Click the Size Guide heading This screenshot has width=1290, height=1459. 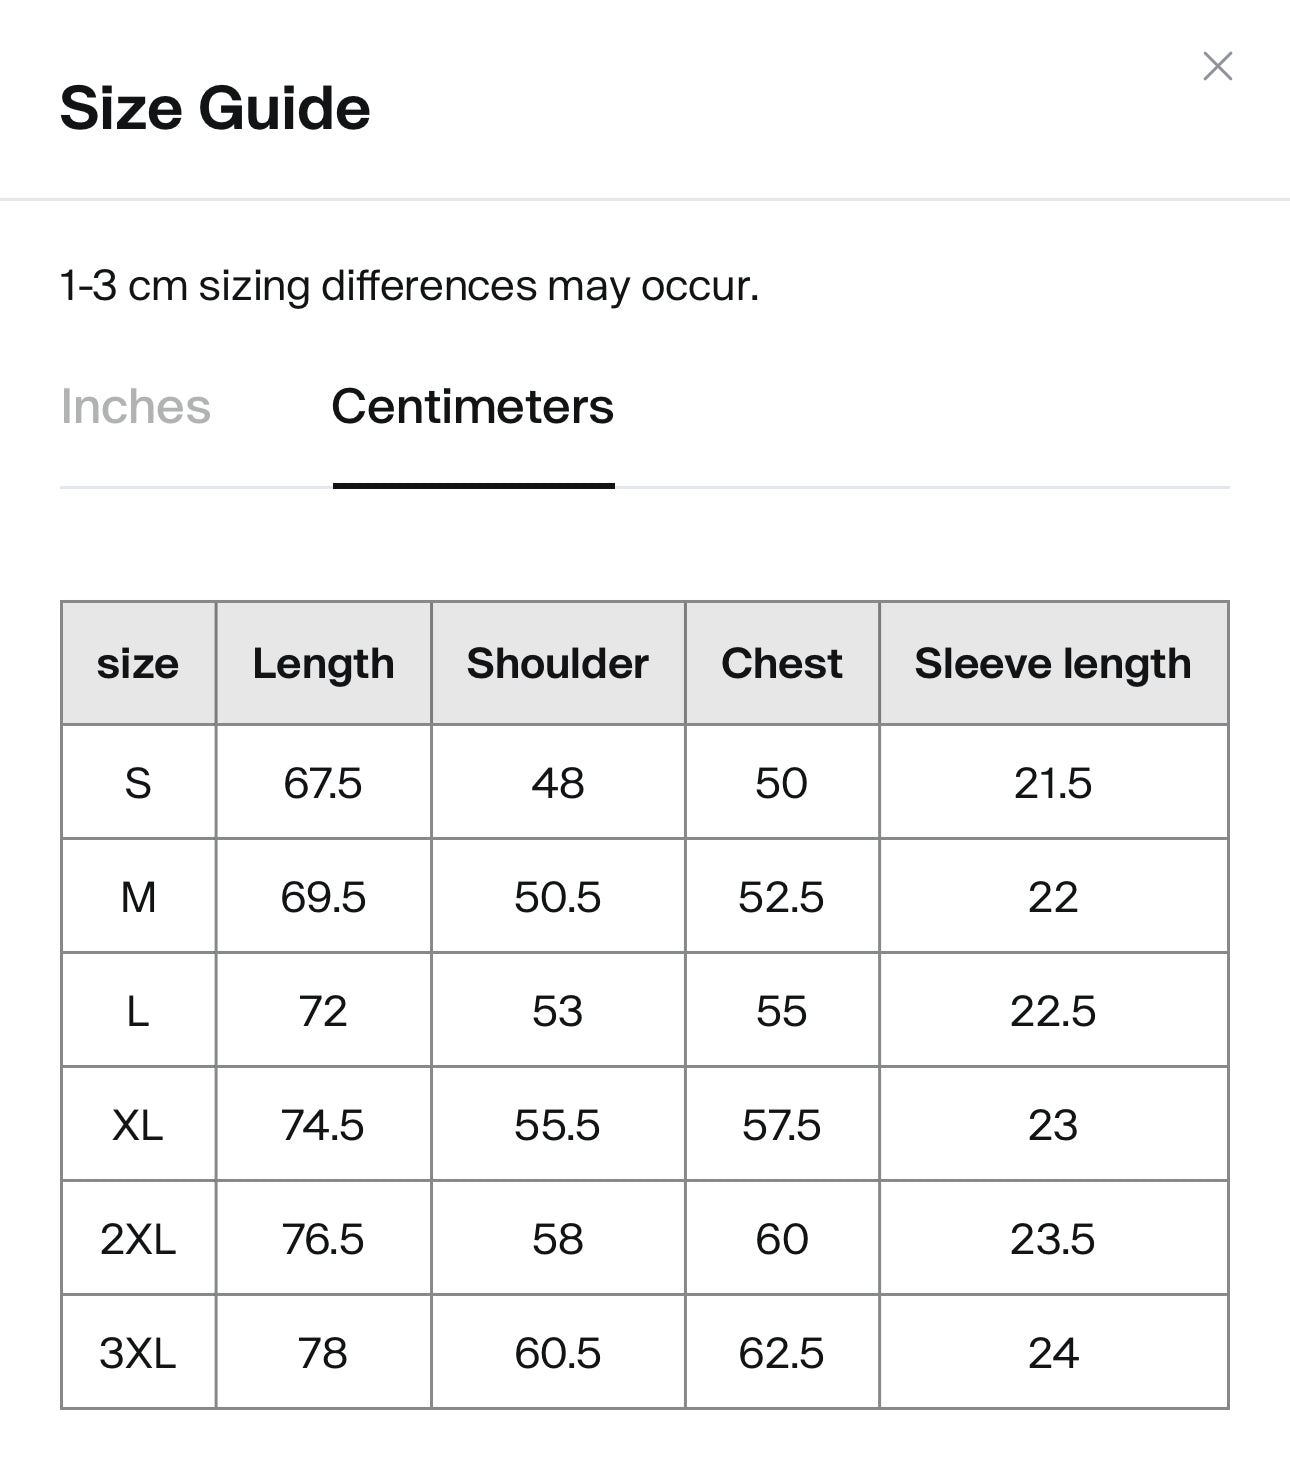[215, 108]
